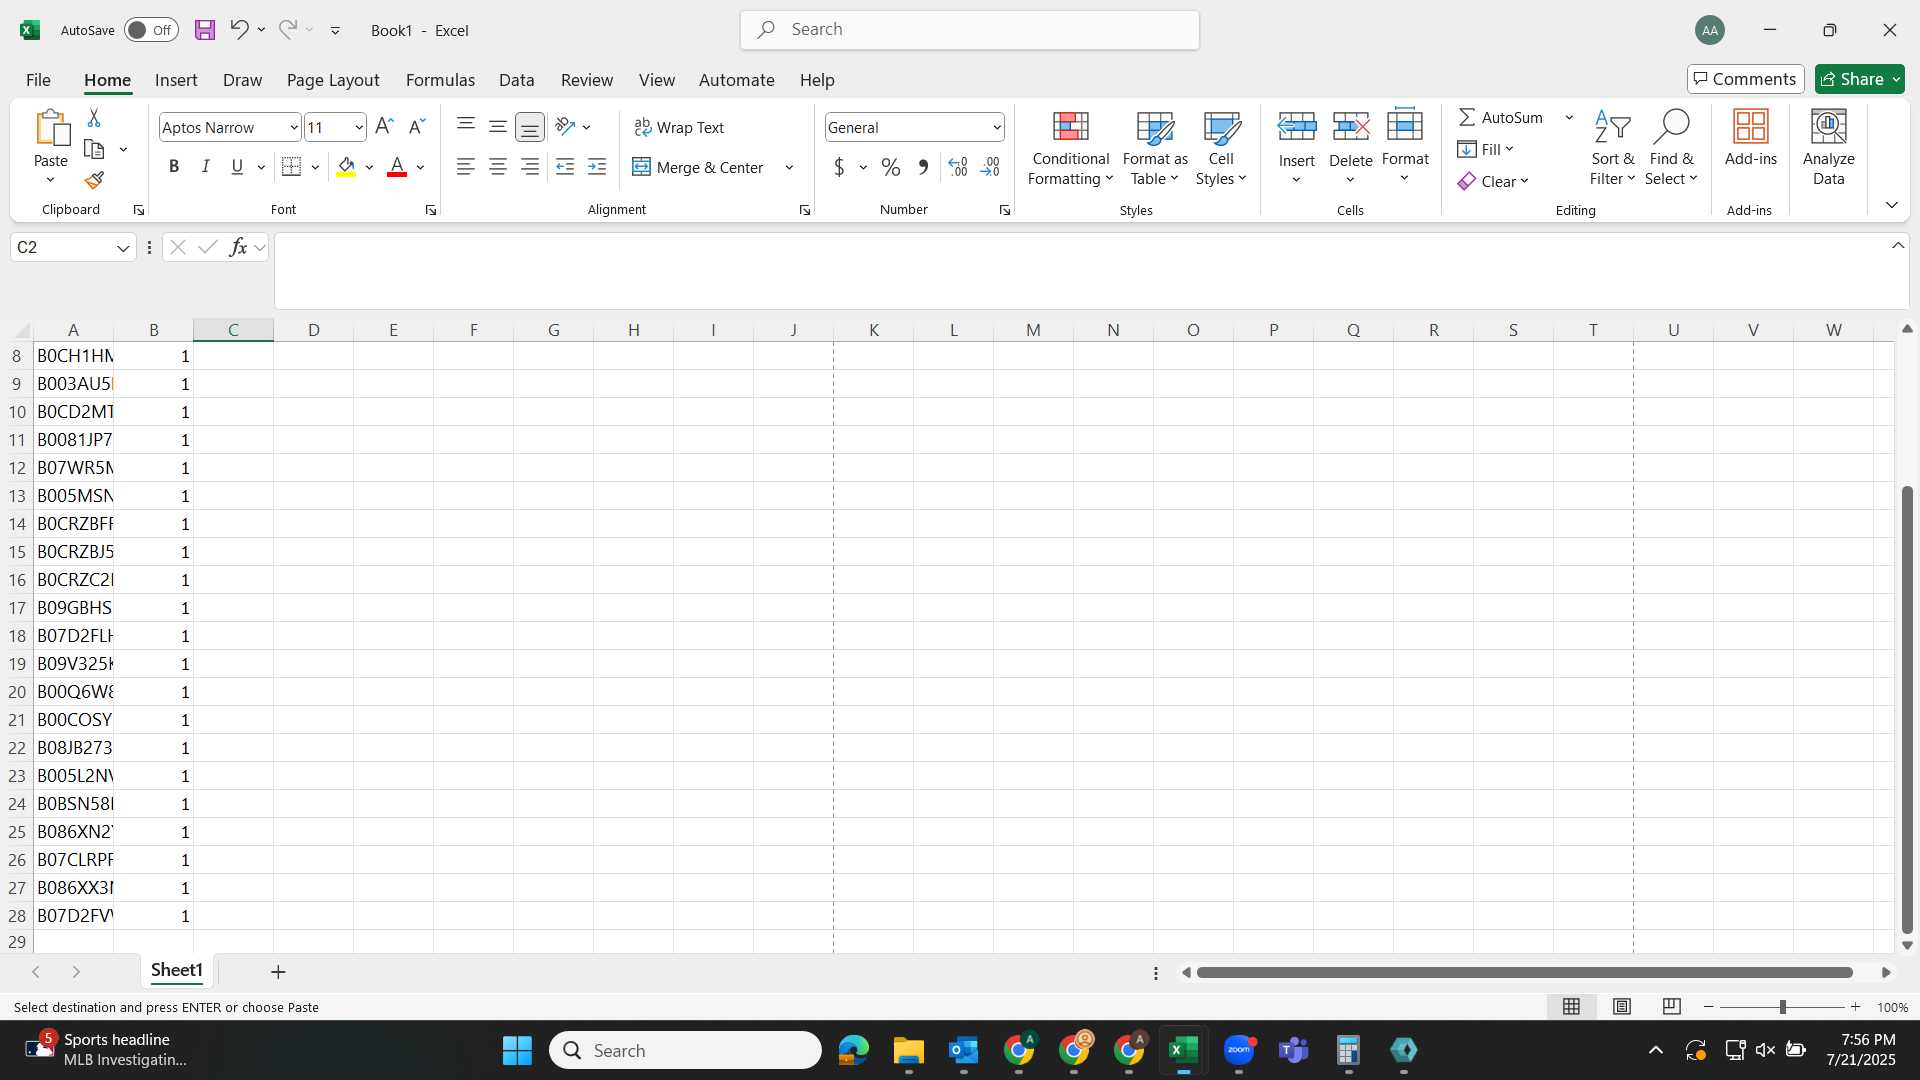
Task: Open the font size dropdown
Action: [359, 127]
